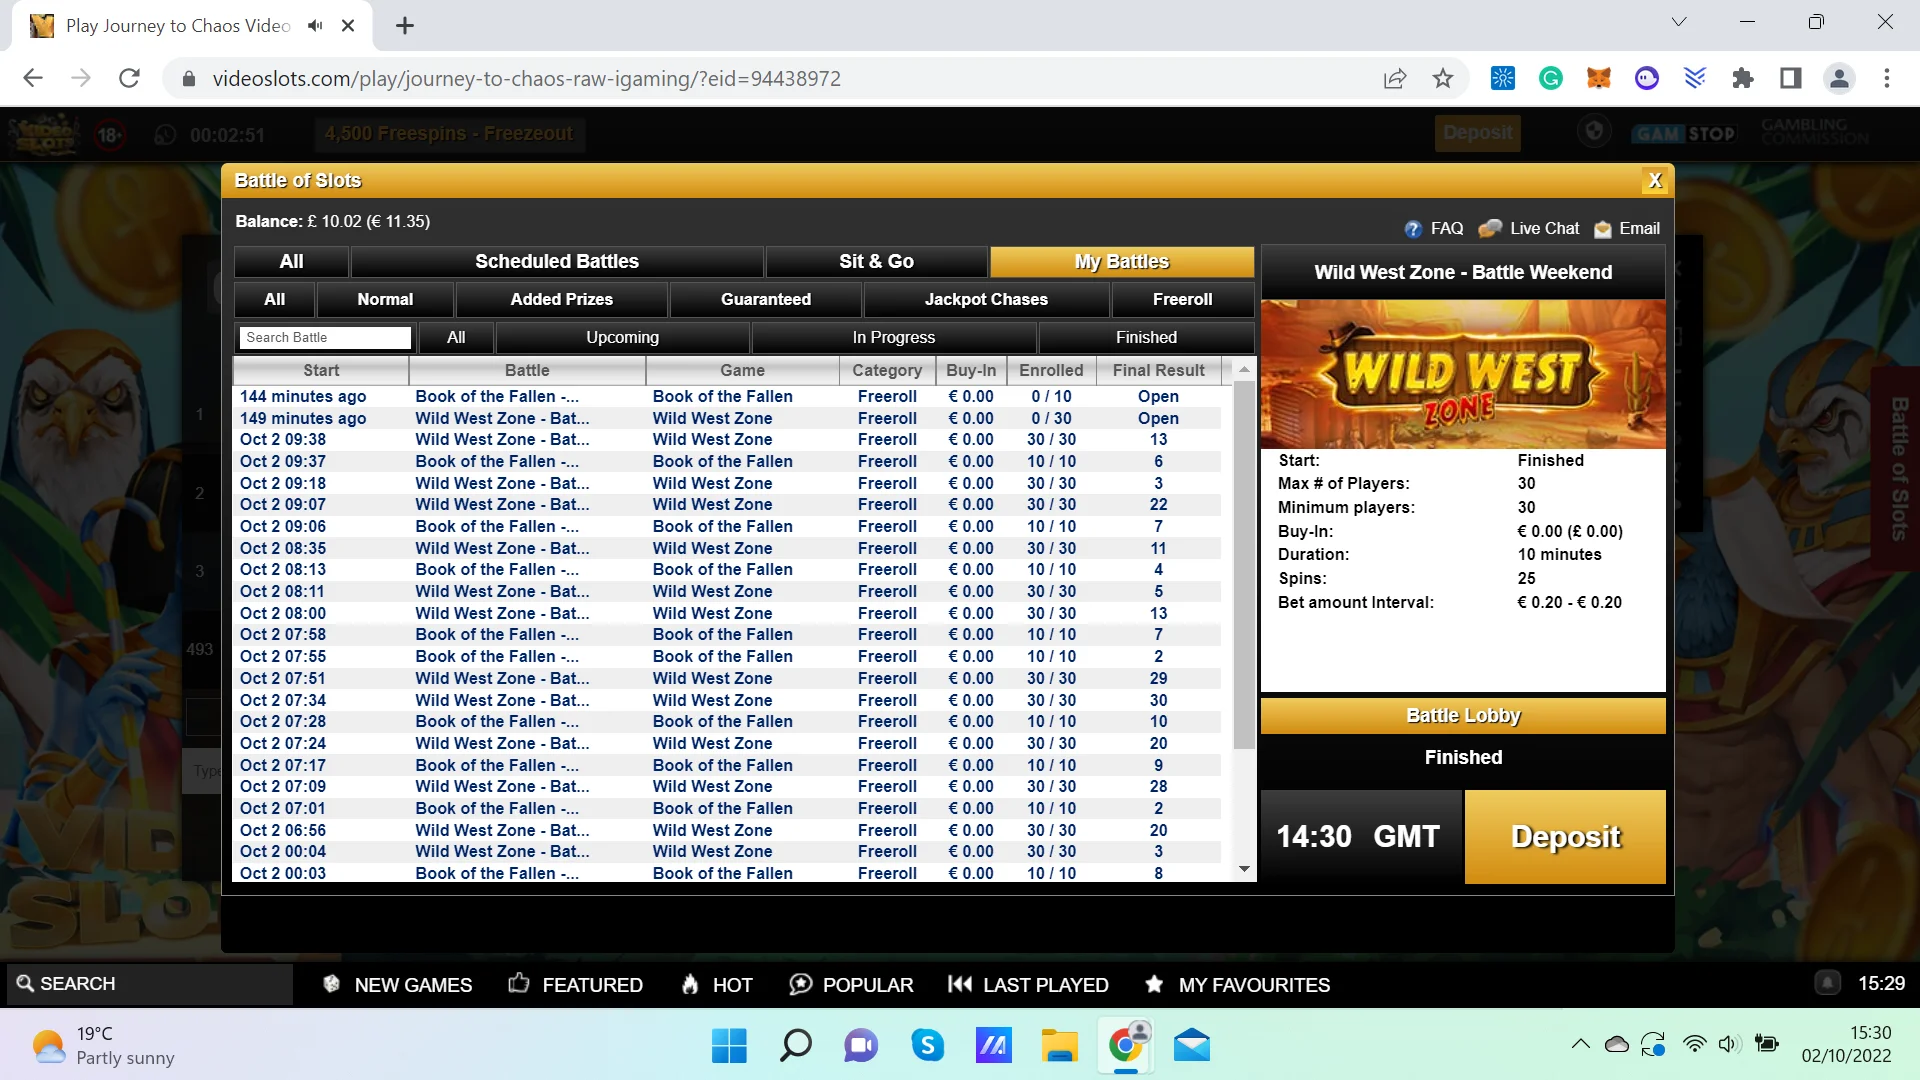Close the Battle of Slots dialog
Image resolution: width=1920 pixels, height=1080 pixels.
coord(1654,181)
